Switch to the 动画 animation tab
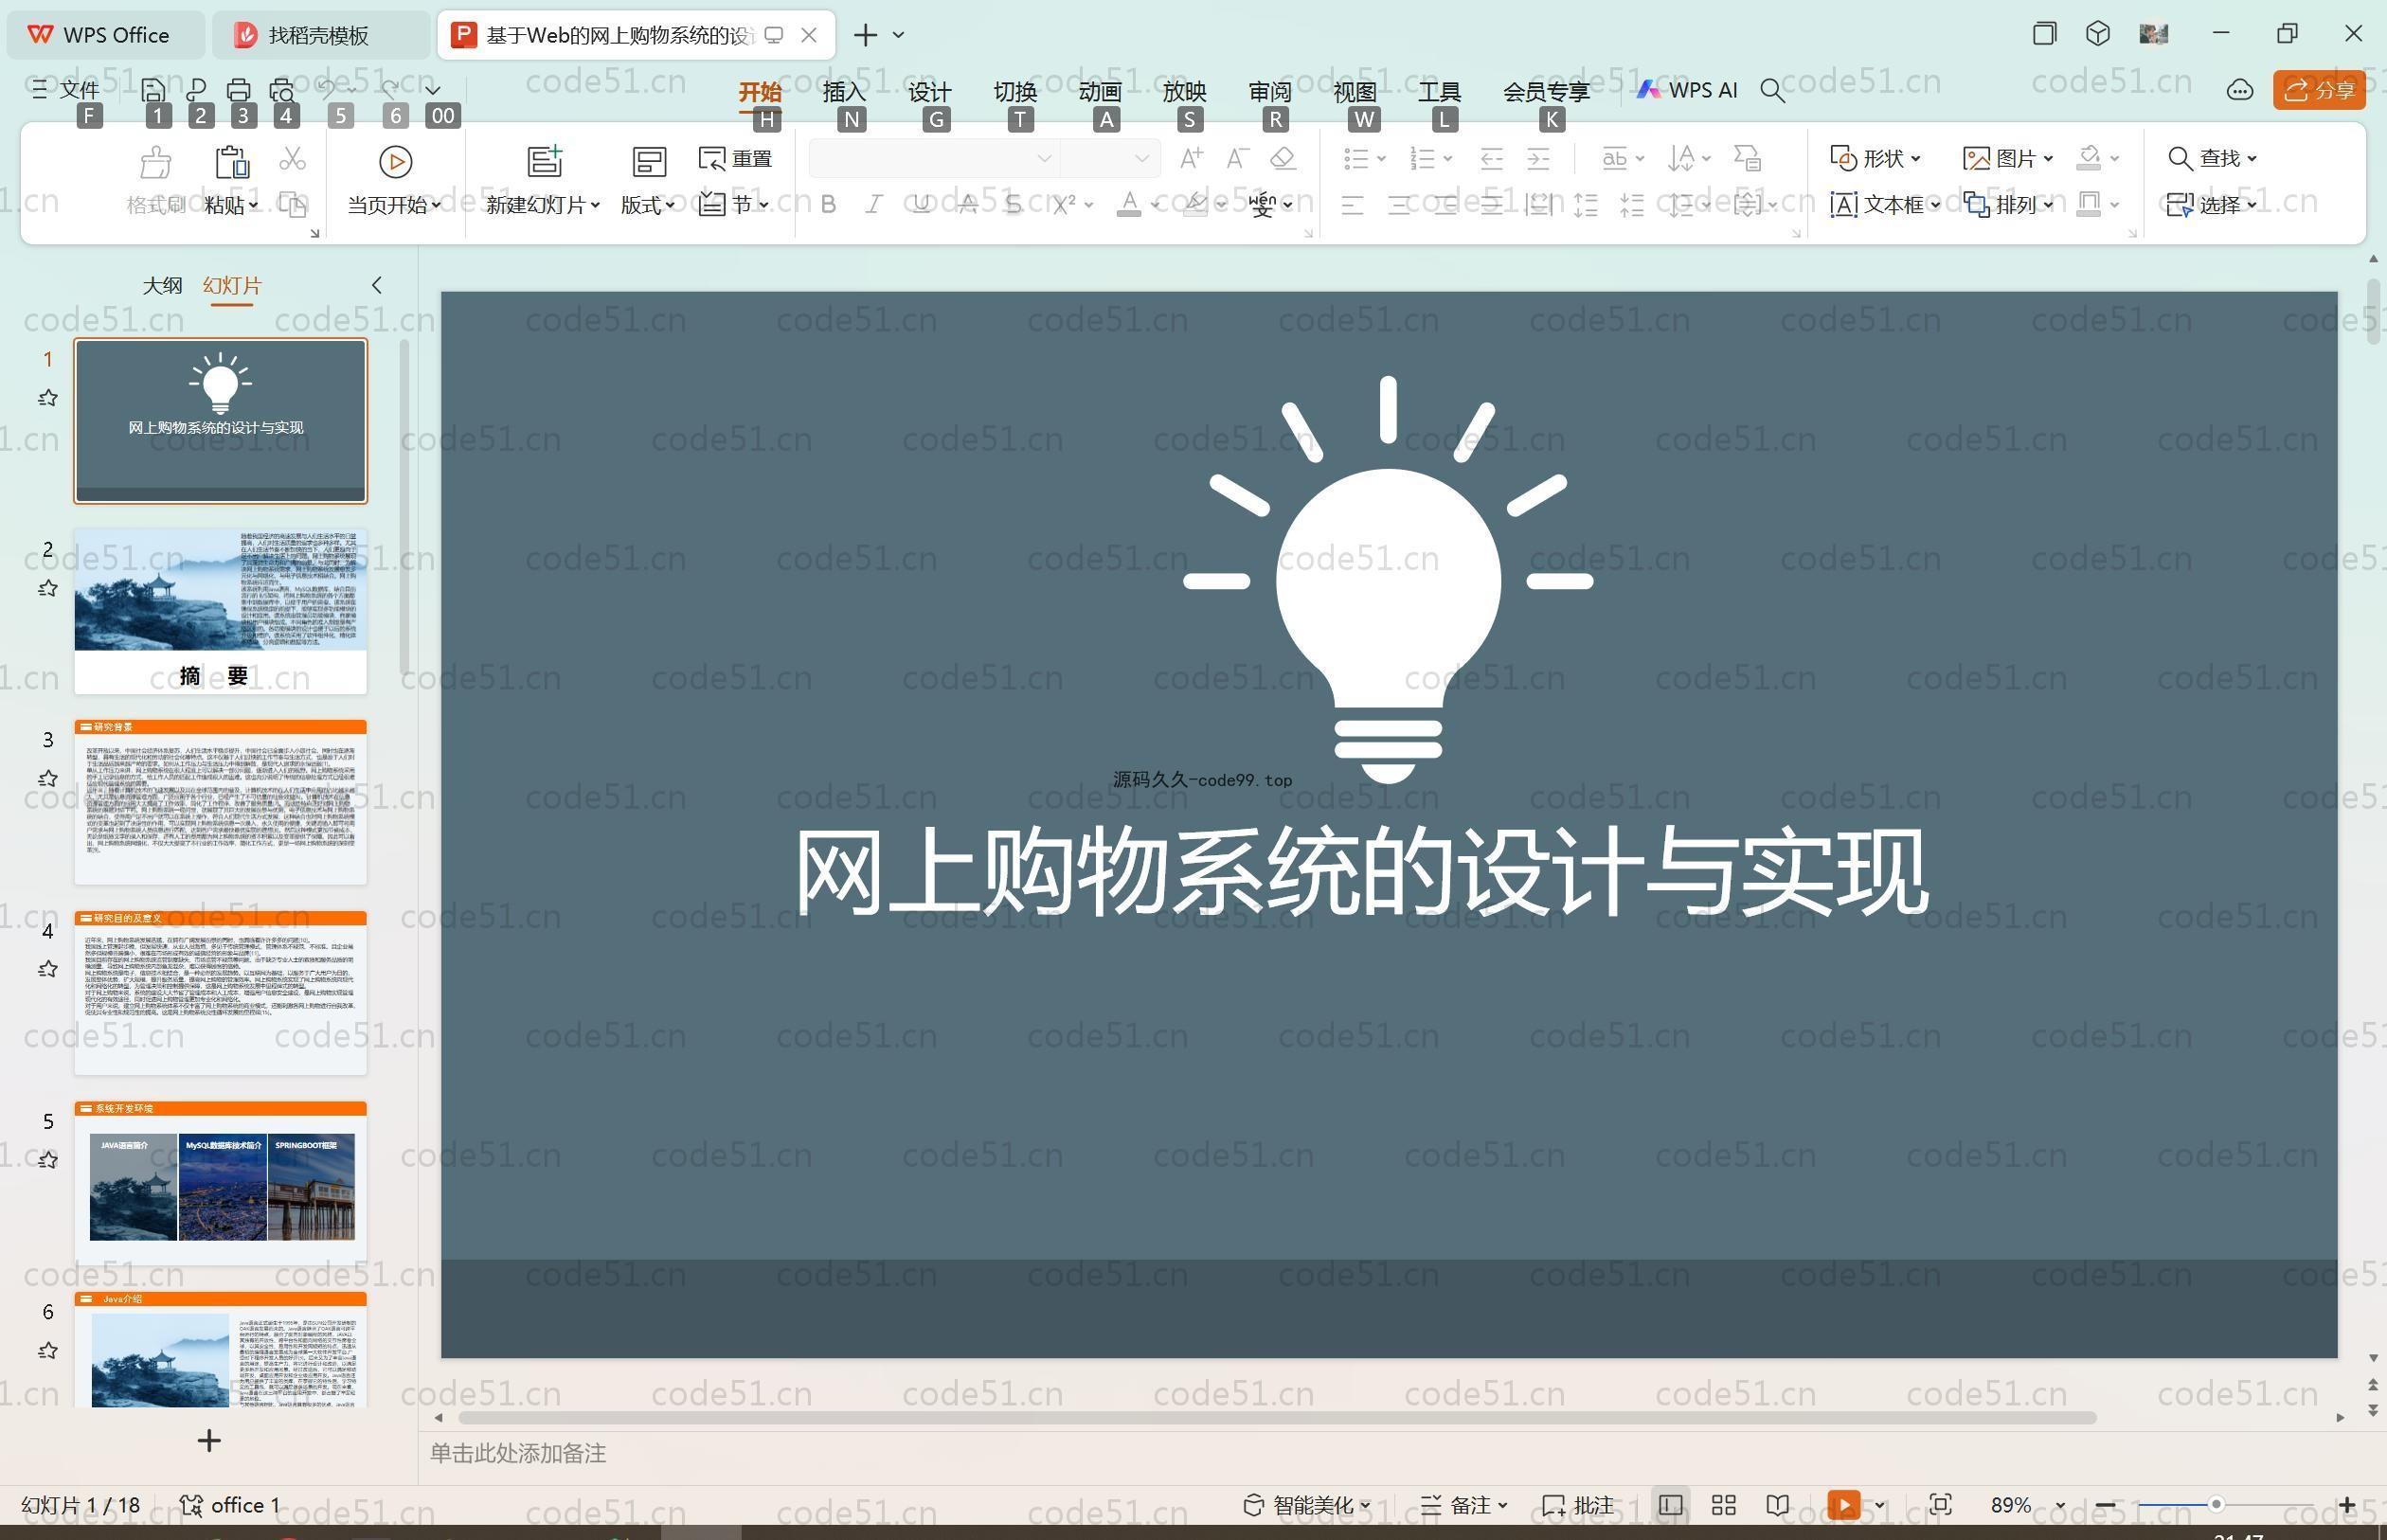Viewport: 2387px width, 1540px height. pos(1100,91)
